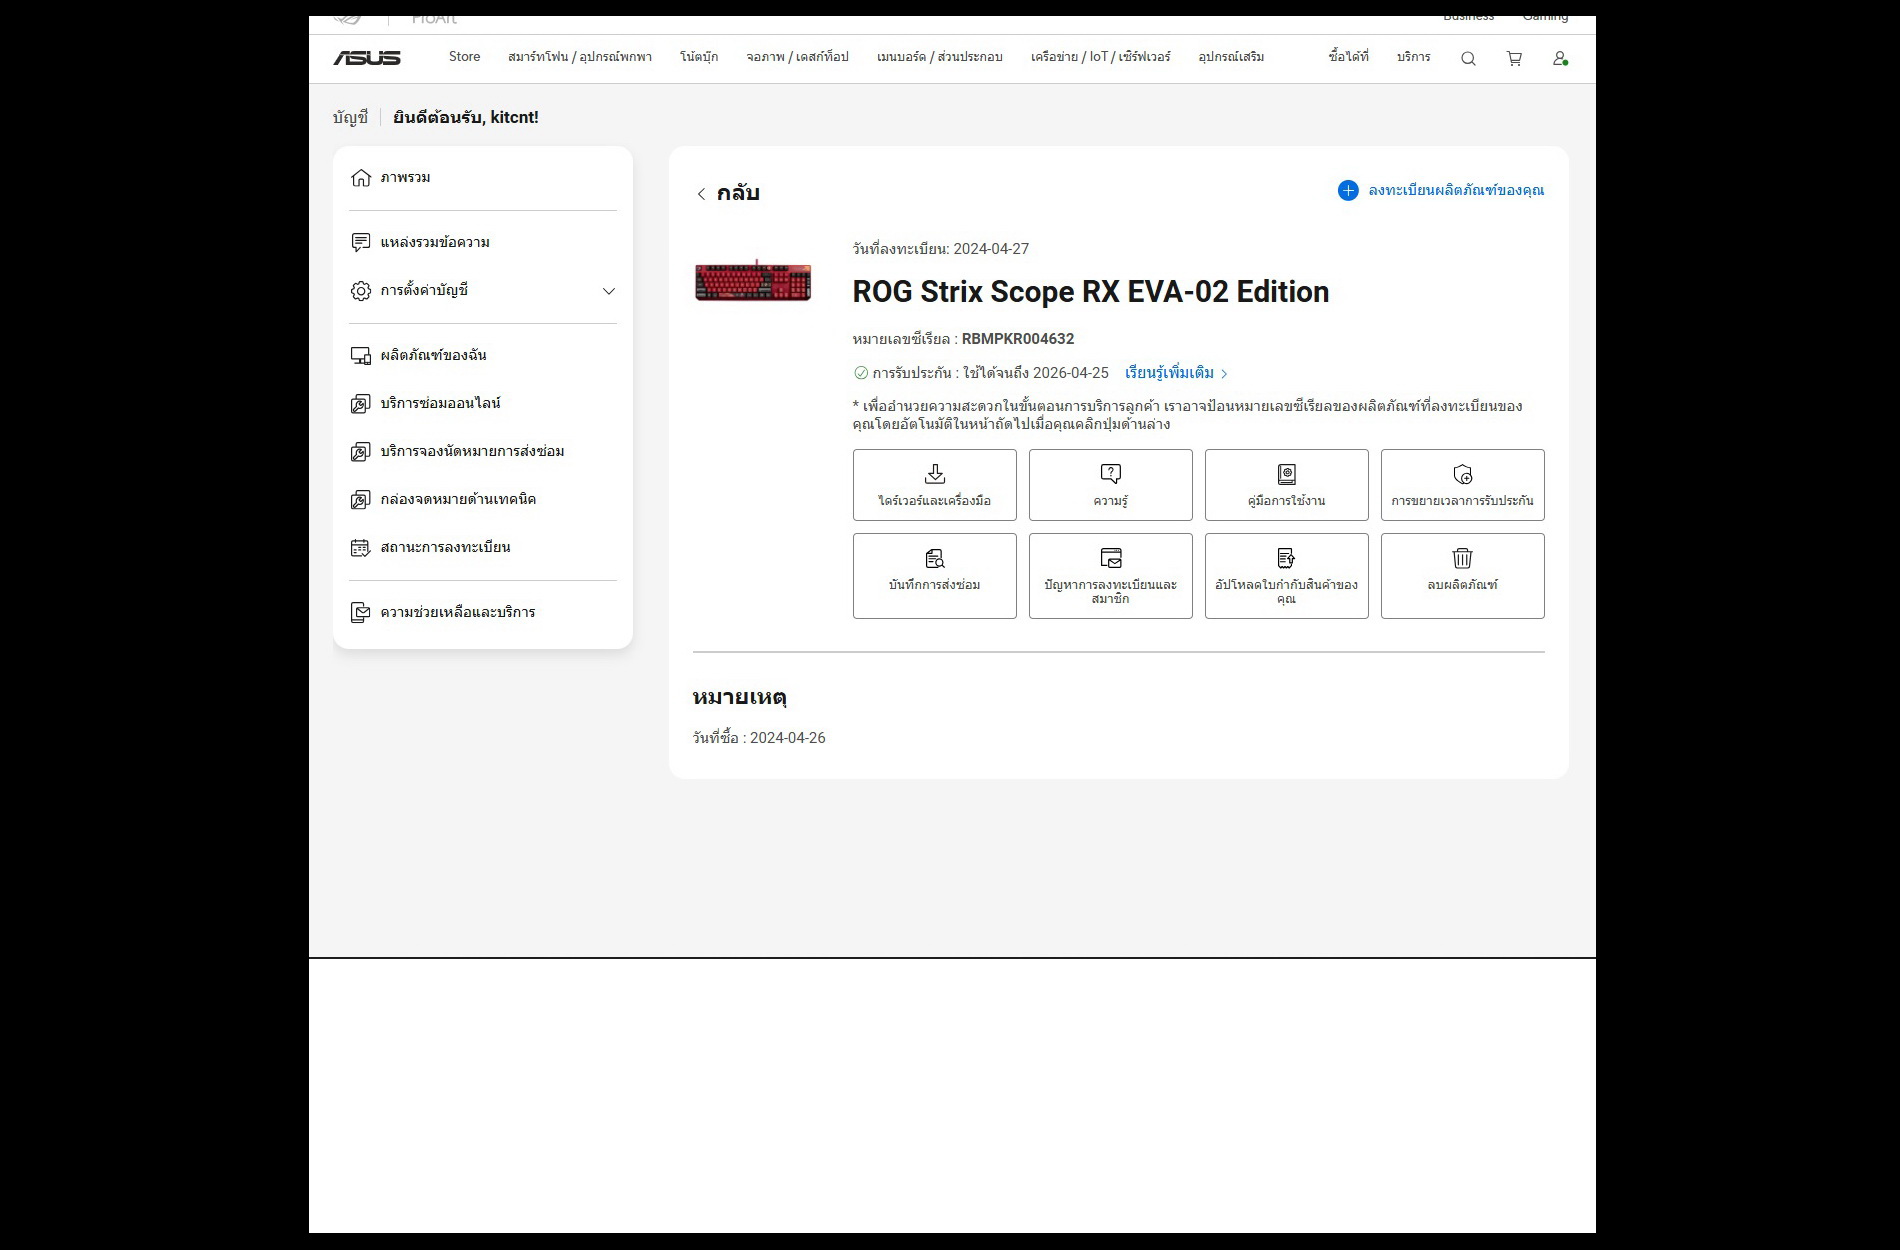The height and width of the screenshot is (1250, 1900).
Task: Open คู่มือการใช้งาน manual tile
Action: [x=1286, y=485]
